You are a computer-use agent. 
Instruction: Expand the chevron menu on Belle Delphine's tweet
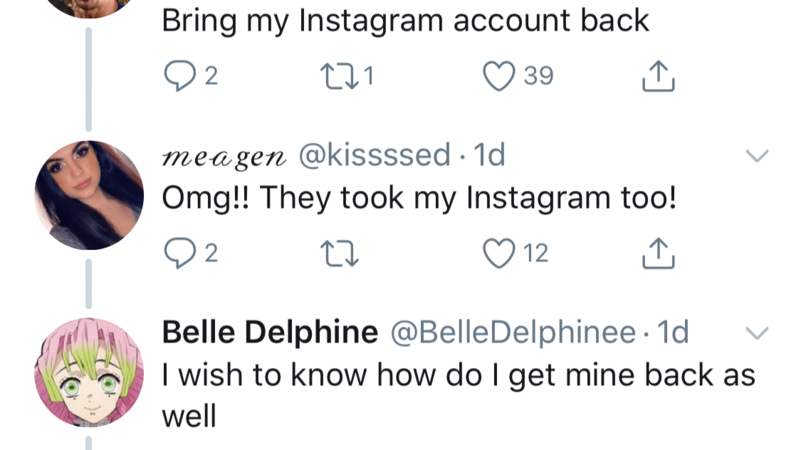click(757, 333)
